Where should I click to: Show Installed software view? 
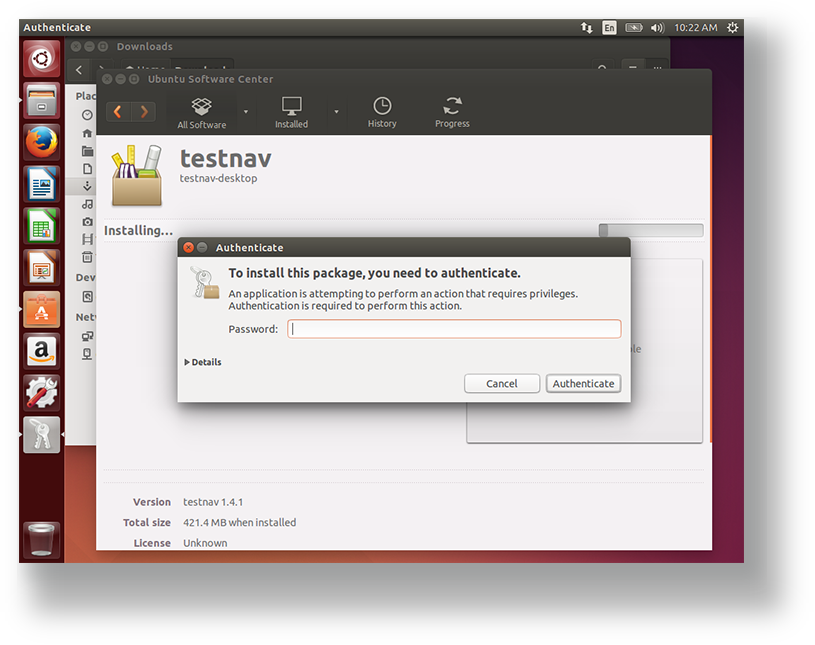pyautogui.click(x=291, y=113)
